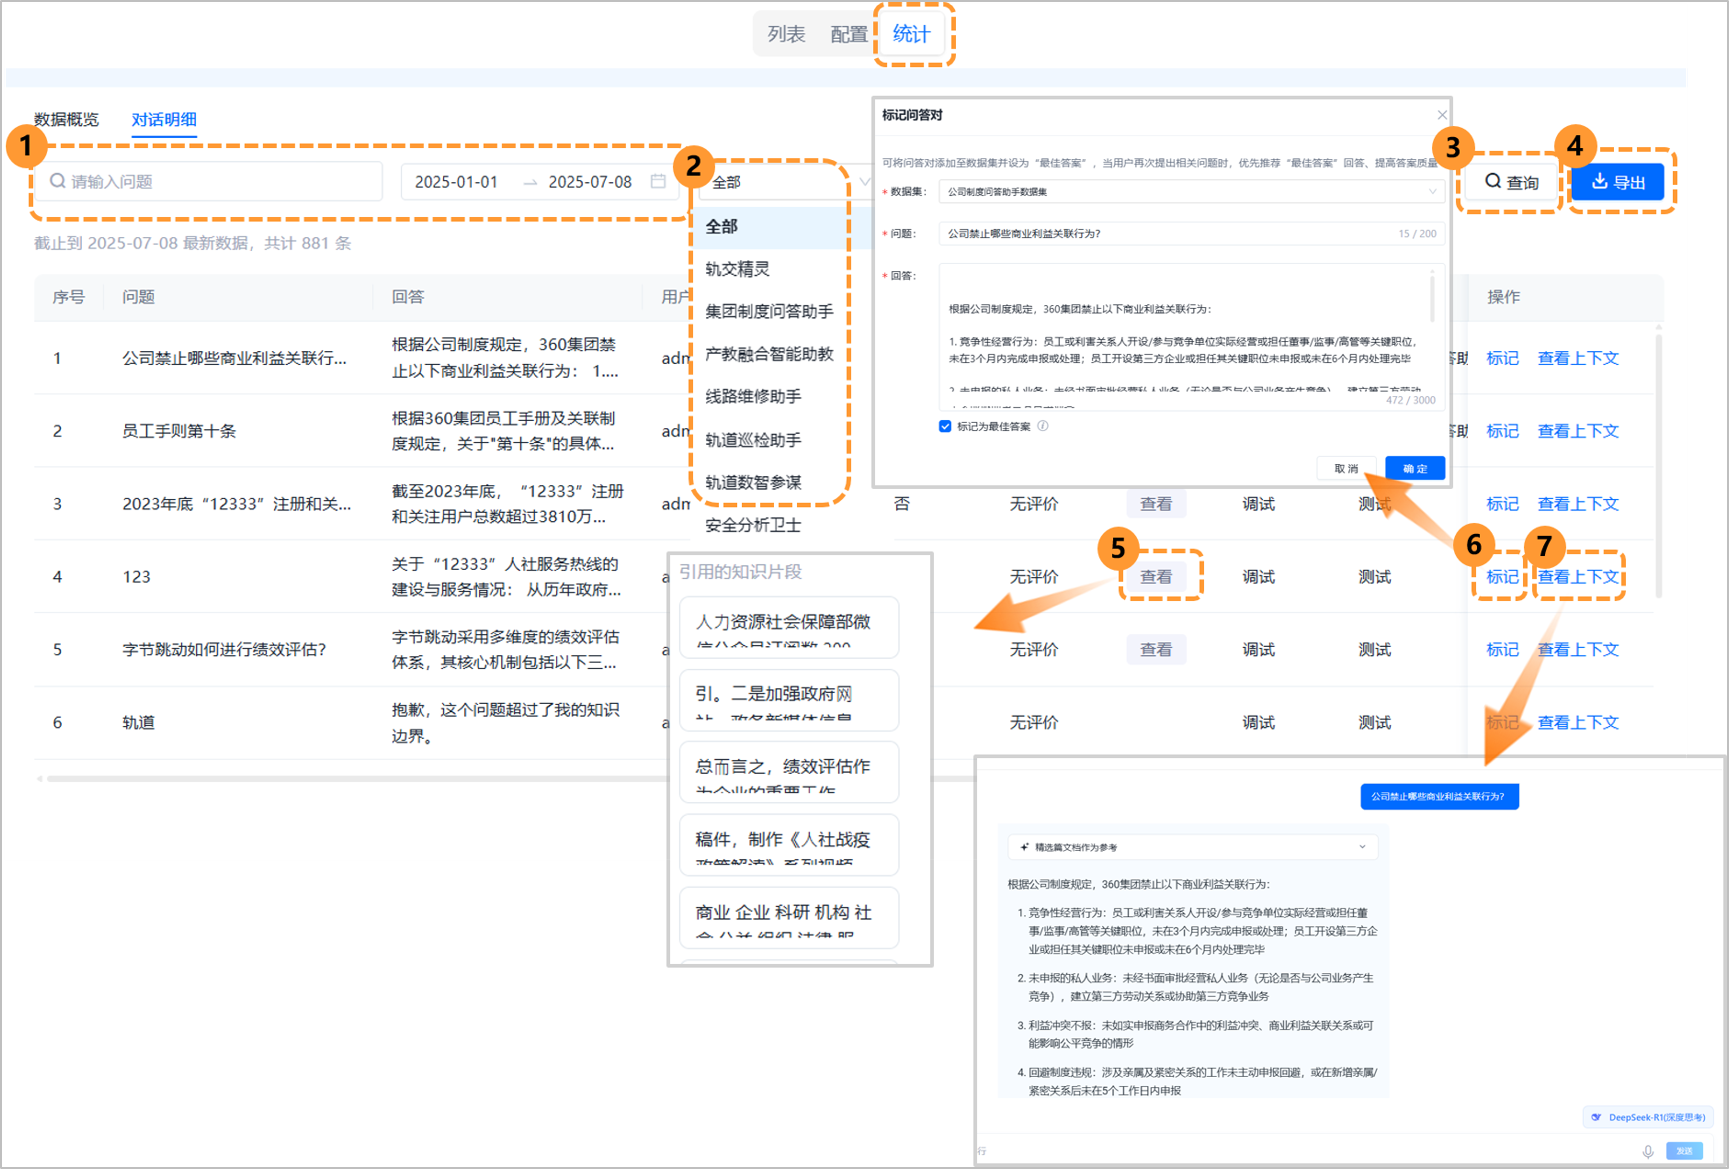Image resolution: width=1729 pixels, height=1169 pixels.
Task: Click the 确定 button to confirm marking
Action: tap(1414, 467)
